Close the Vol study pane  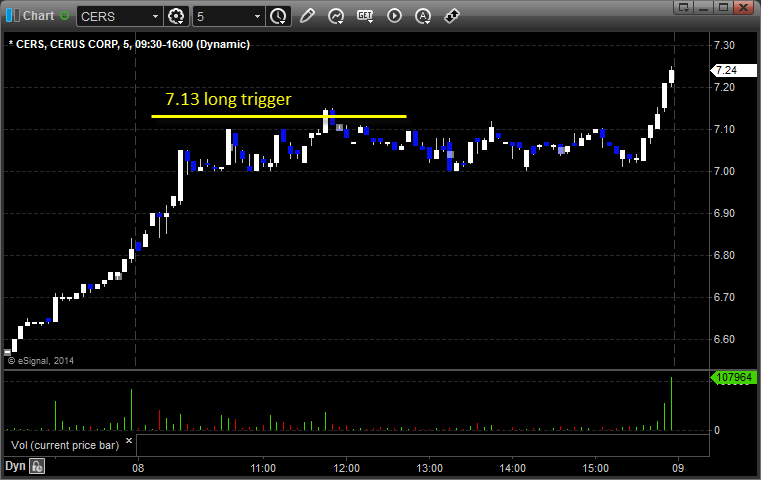tap(129, 441)
